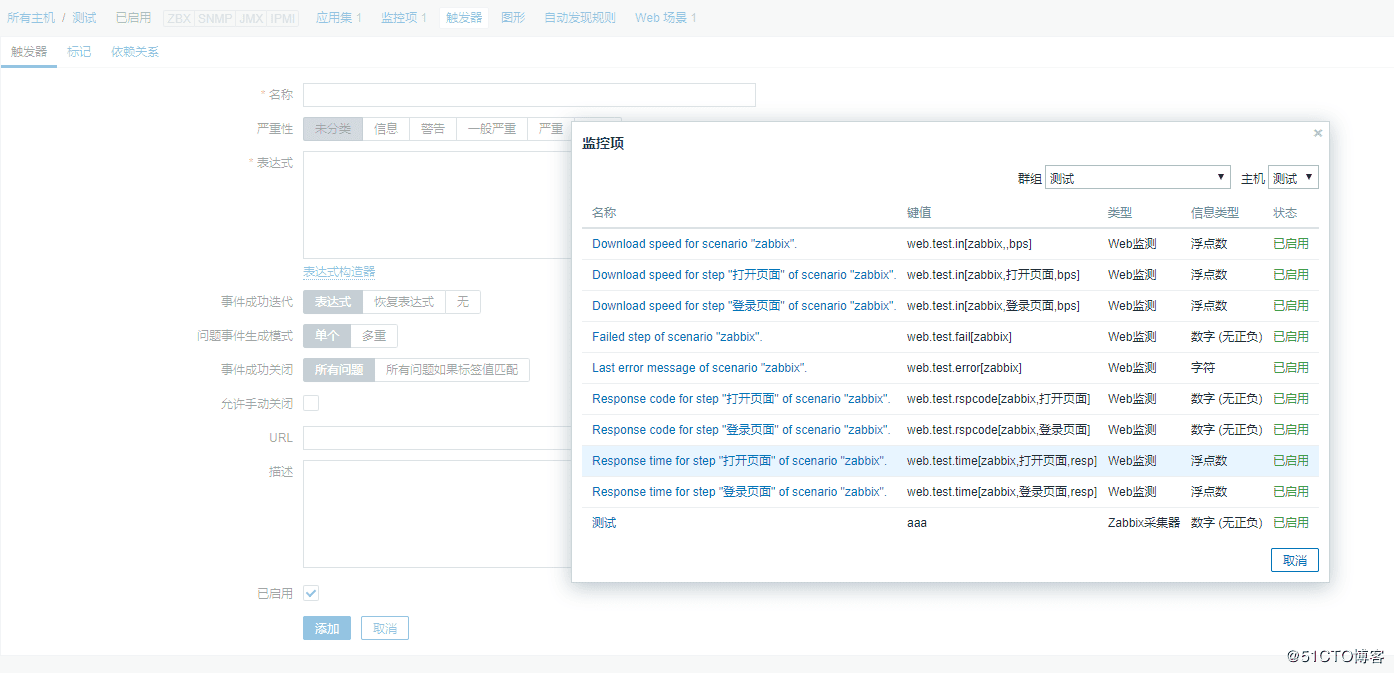Image resolution: width=1394 pixels, height=673 pixels.
Task: Open 应用集 in host navigation
Action: click(338, 18)
